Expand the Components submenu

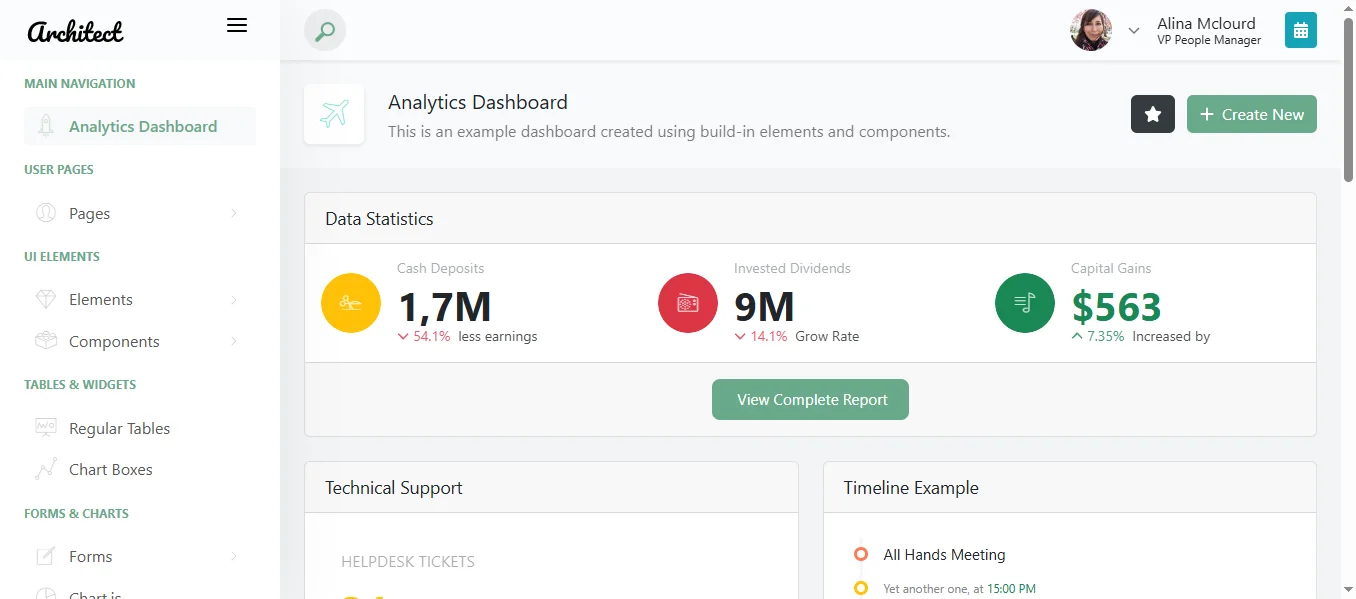point(234,340)
